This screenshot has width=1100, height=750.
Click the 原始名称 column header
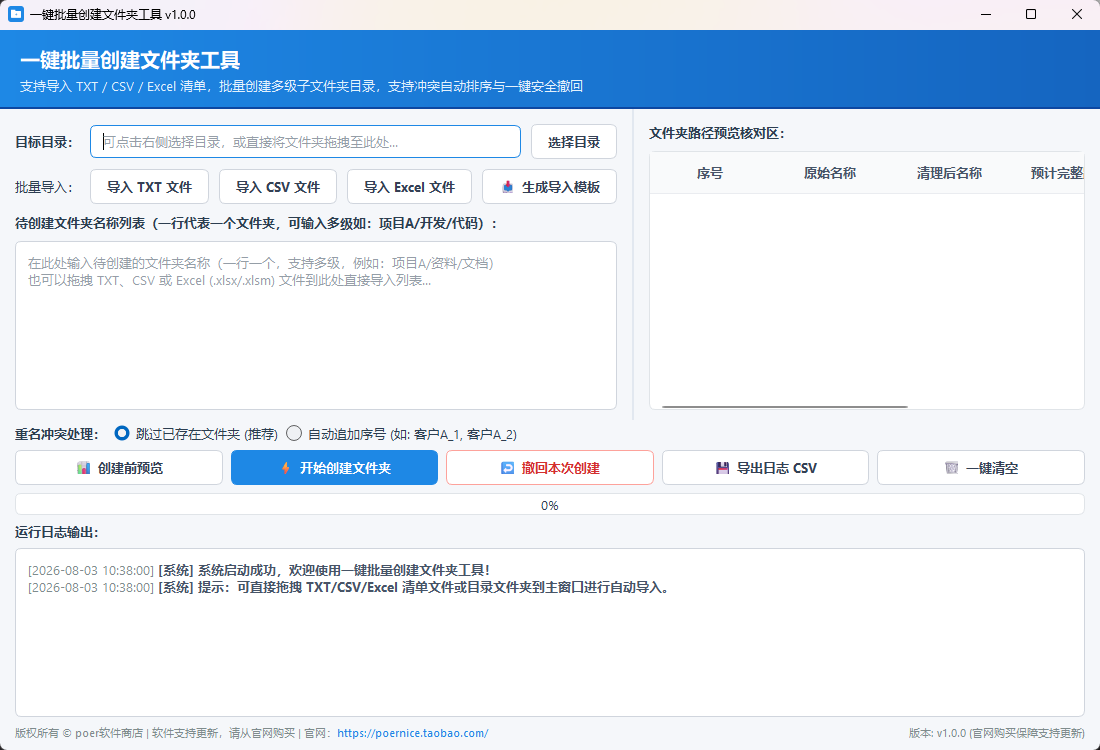tap(830, 173)
